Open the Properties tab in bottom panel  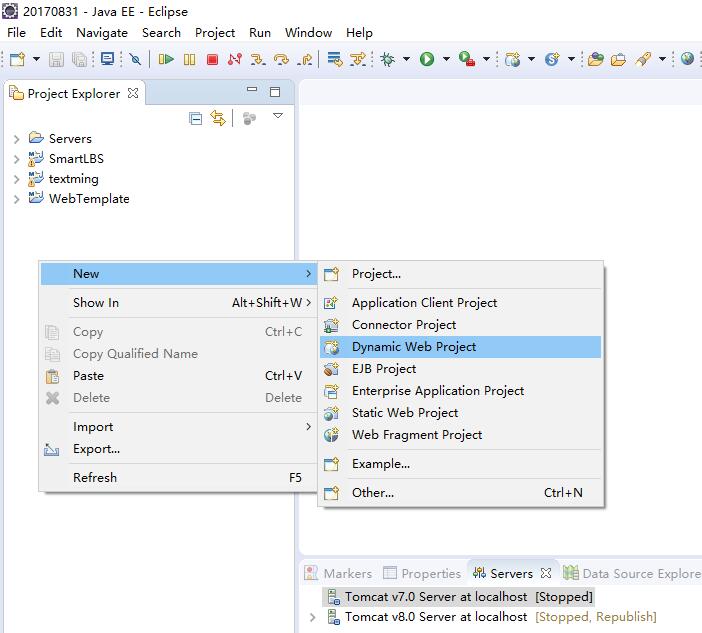[423, 573]
